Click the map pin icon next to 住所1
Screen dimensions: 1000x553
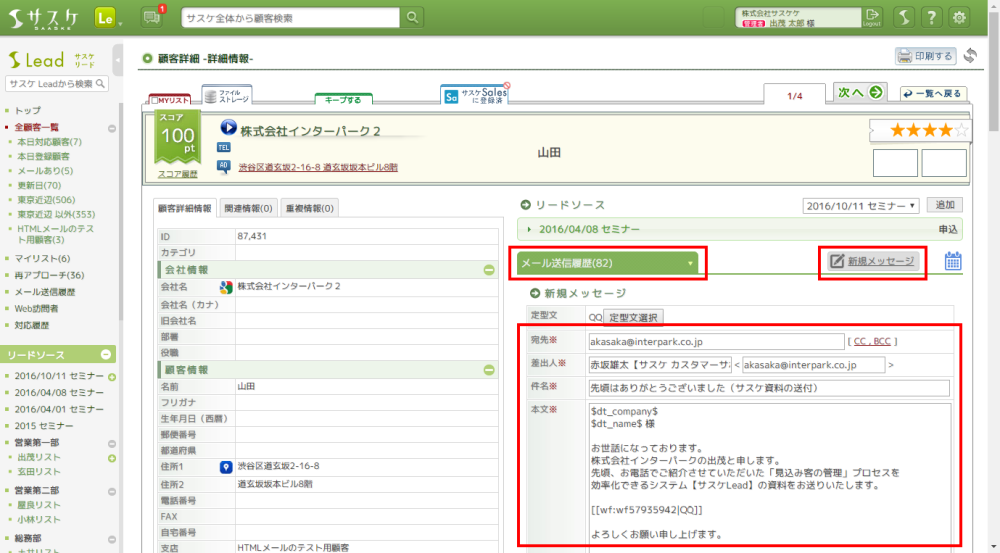pos(226,467)
